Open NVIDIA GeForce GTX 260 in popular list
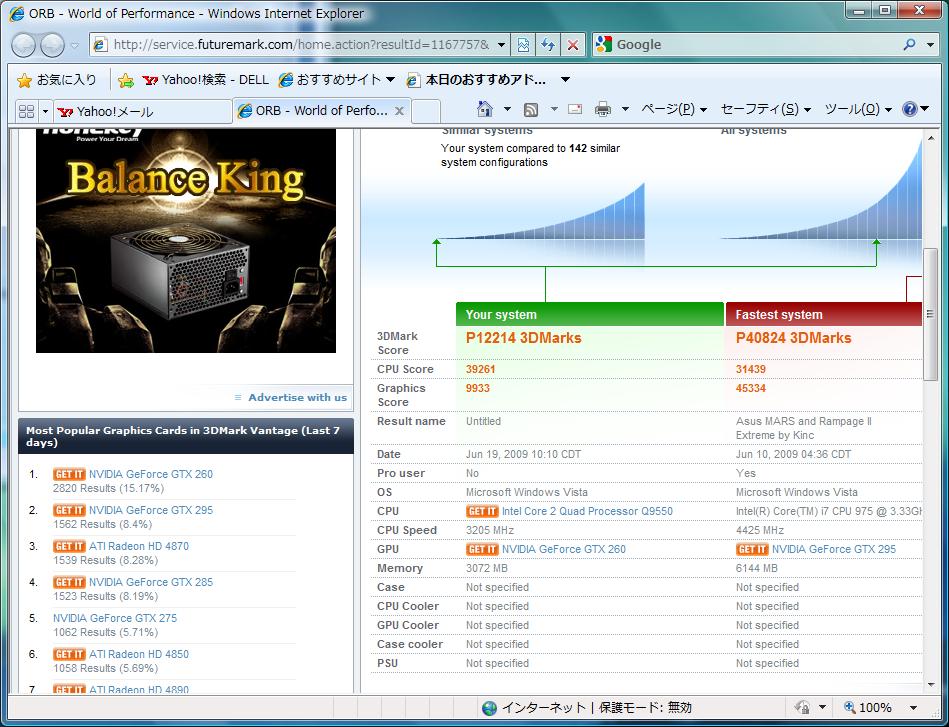This screenshot has width=949, height=727. coord(151,475)
